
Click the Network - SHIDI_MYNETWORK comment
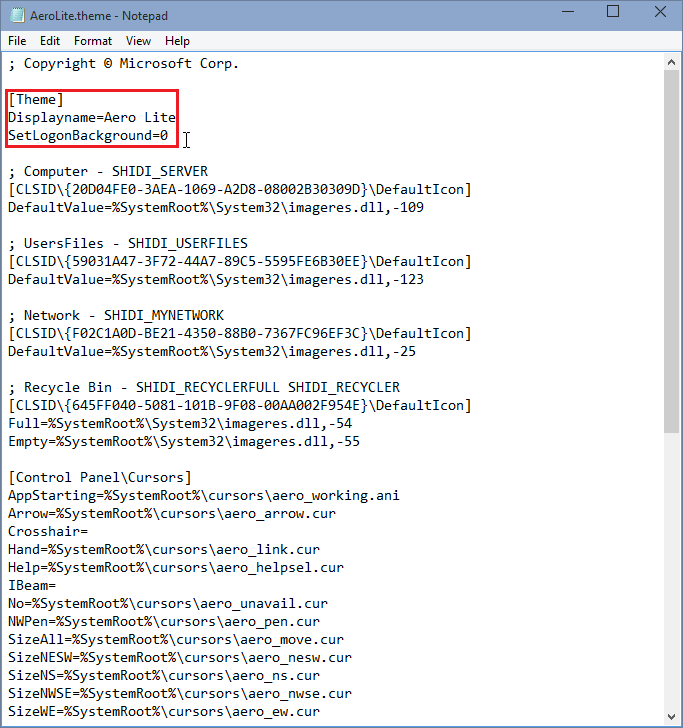pyautogui.click(x=116, y=316)
